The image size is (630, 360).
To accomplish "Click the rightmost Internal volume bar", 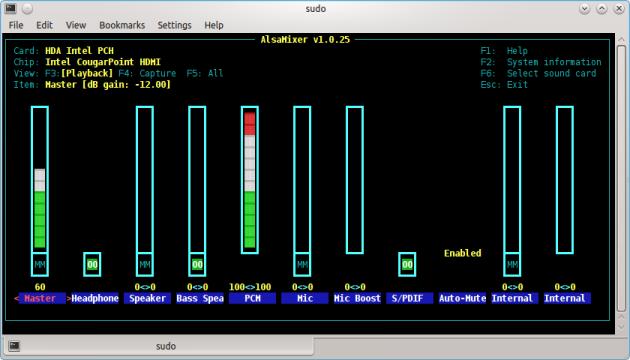I will coord(565,180).
